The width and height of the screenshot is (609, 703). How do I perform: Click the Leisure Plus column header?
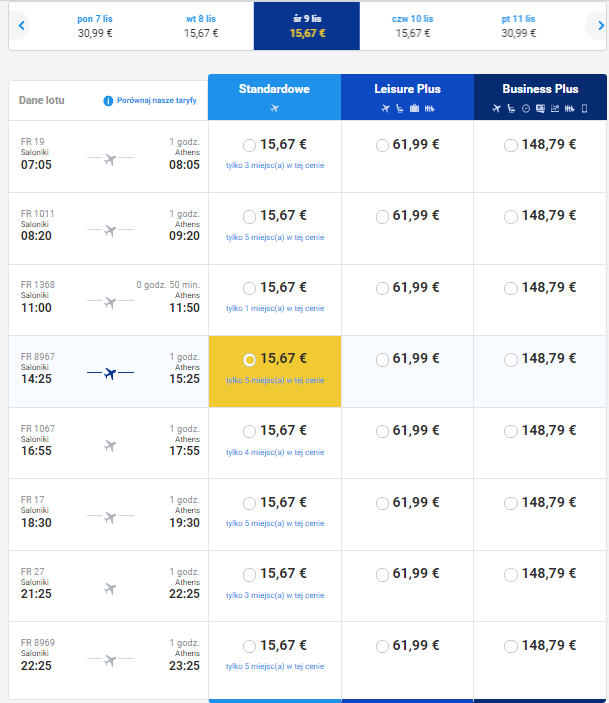pos(408,97)
